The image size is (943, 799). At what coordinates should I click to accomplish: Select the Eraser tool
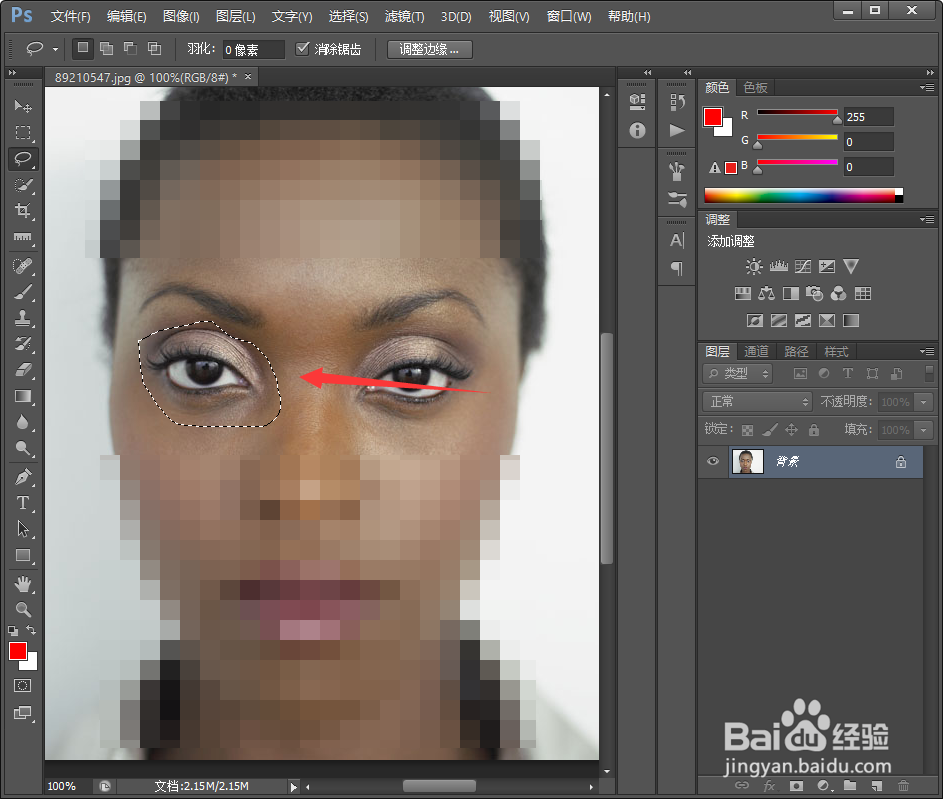point(23,370)
